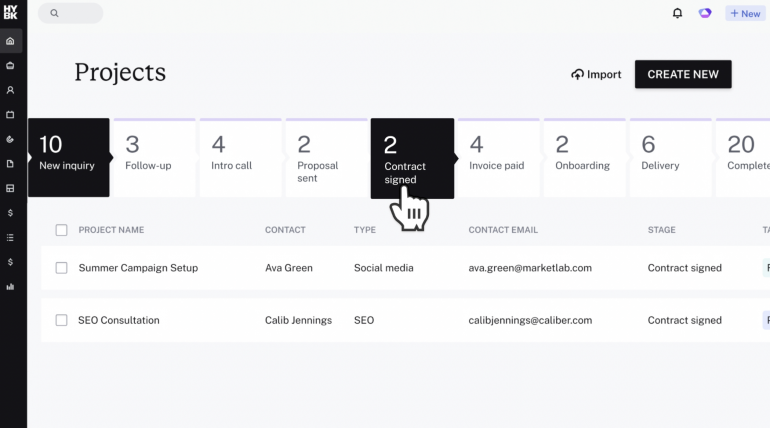Open the bar chart reports sidebar icon

coord(10,287)
